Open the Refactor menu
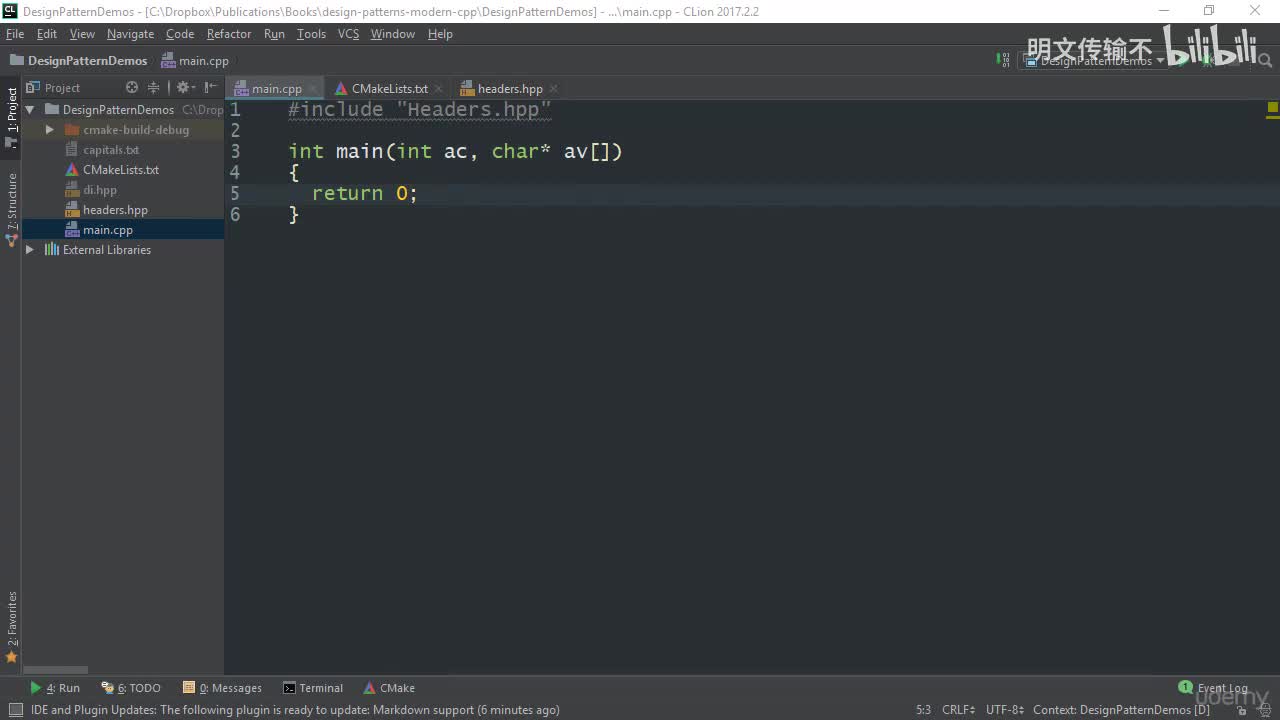This screenshot has height=720, width=1280. (229, 34)
